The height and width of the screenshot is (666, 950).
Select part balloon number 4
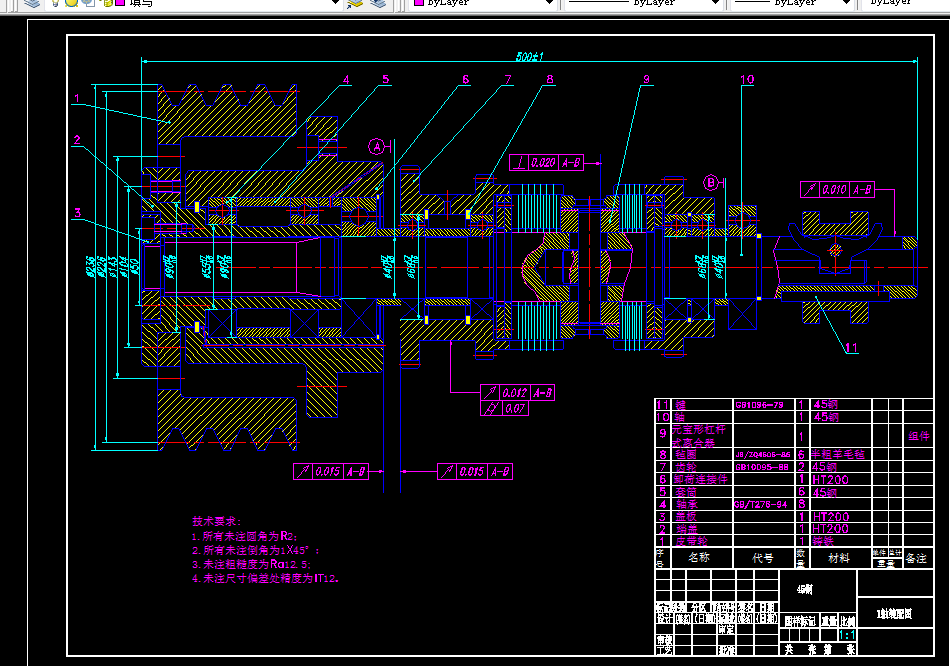tap(346, 79)
